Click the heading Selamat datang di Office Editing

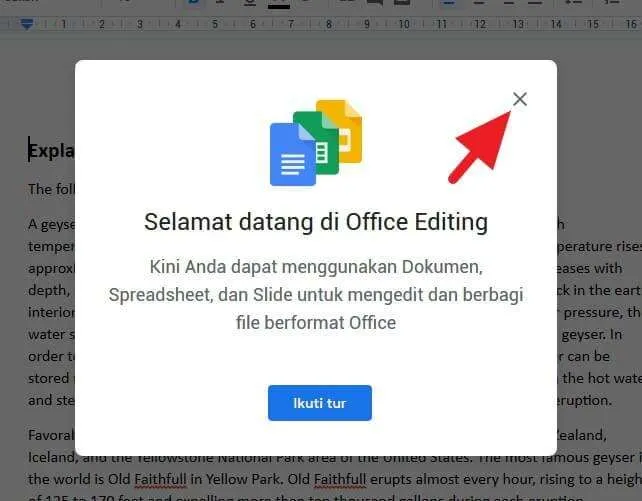(x=316, y=222)
